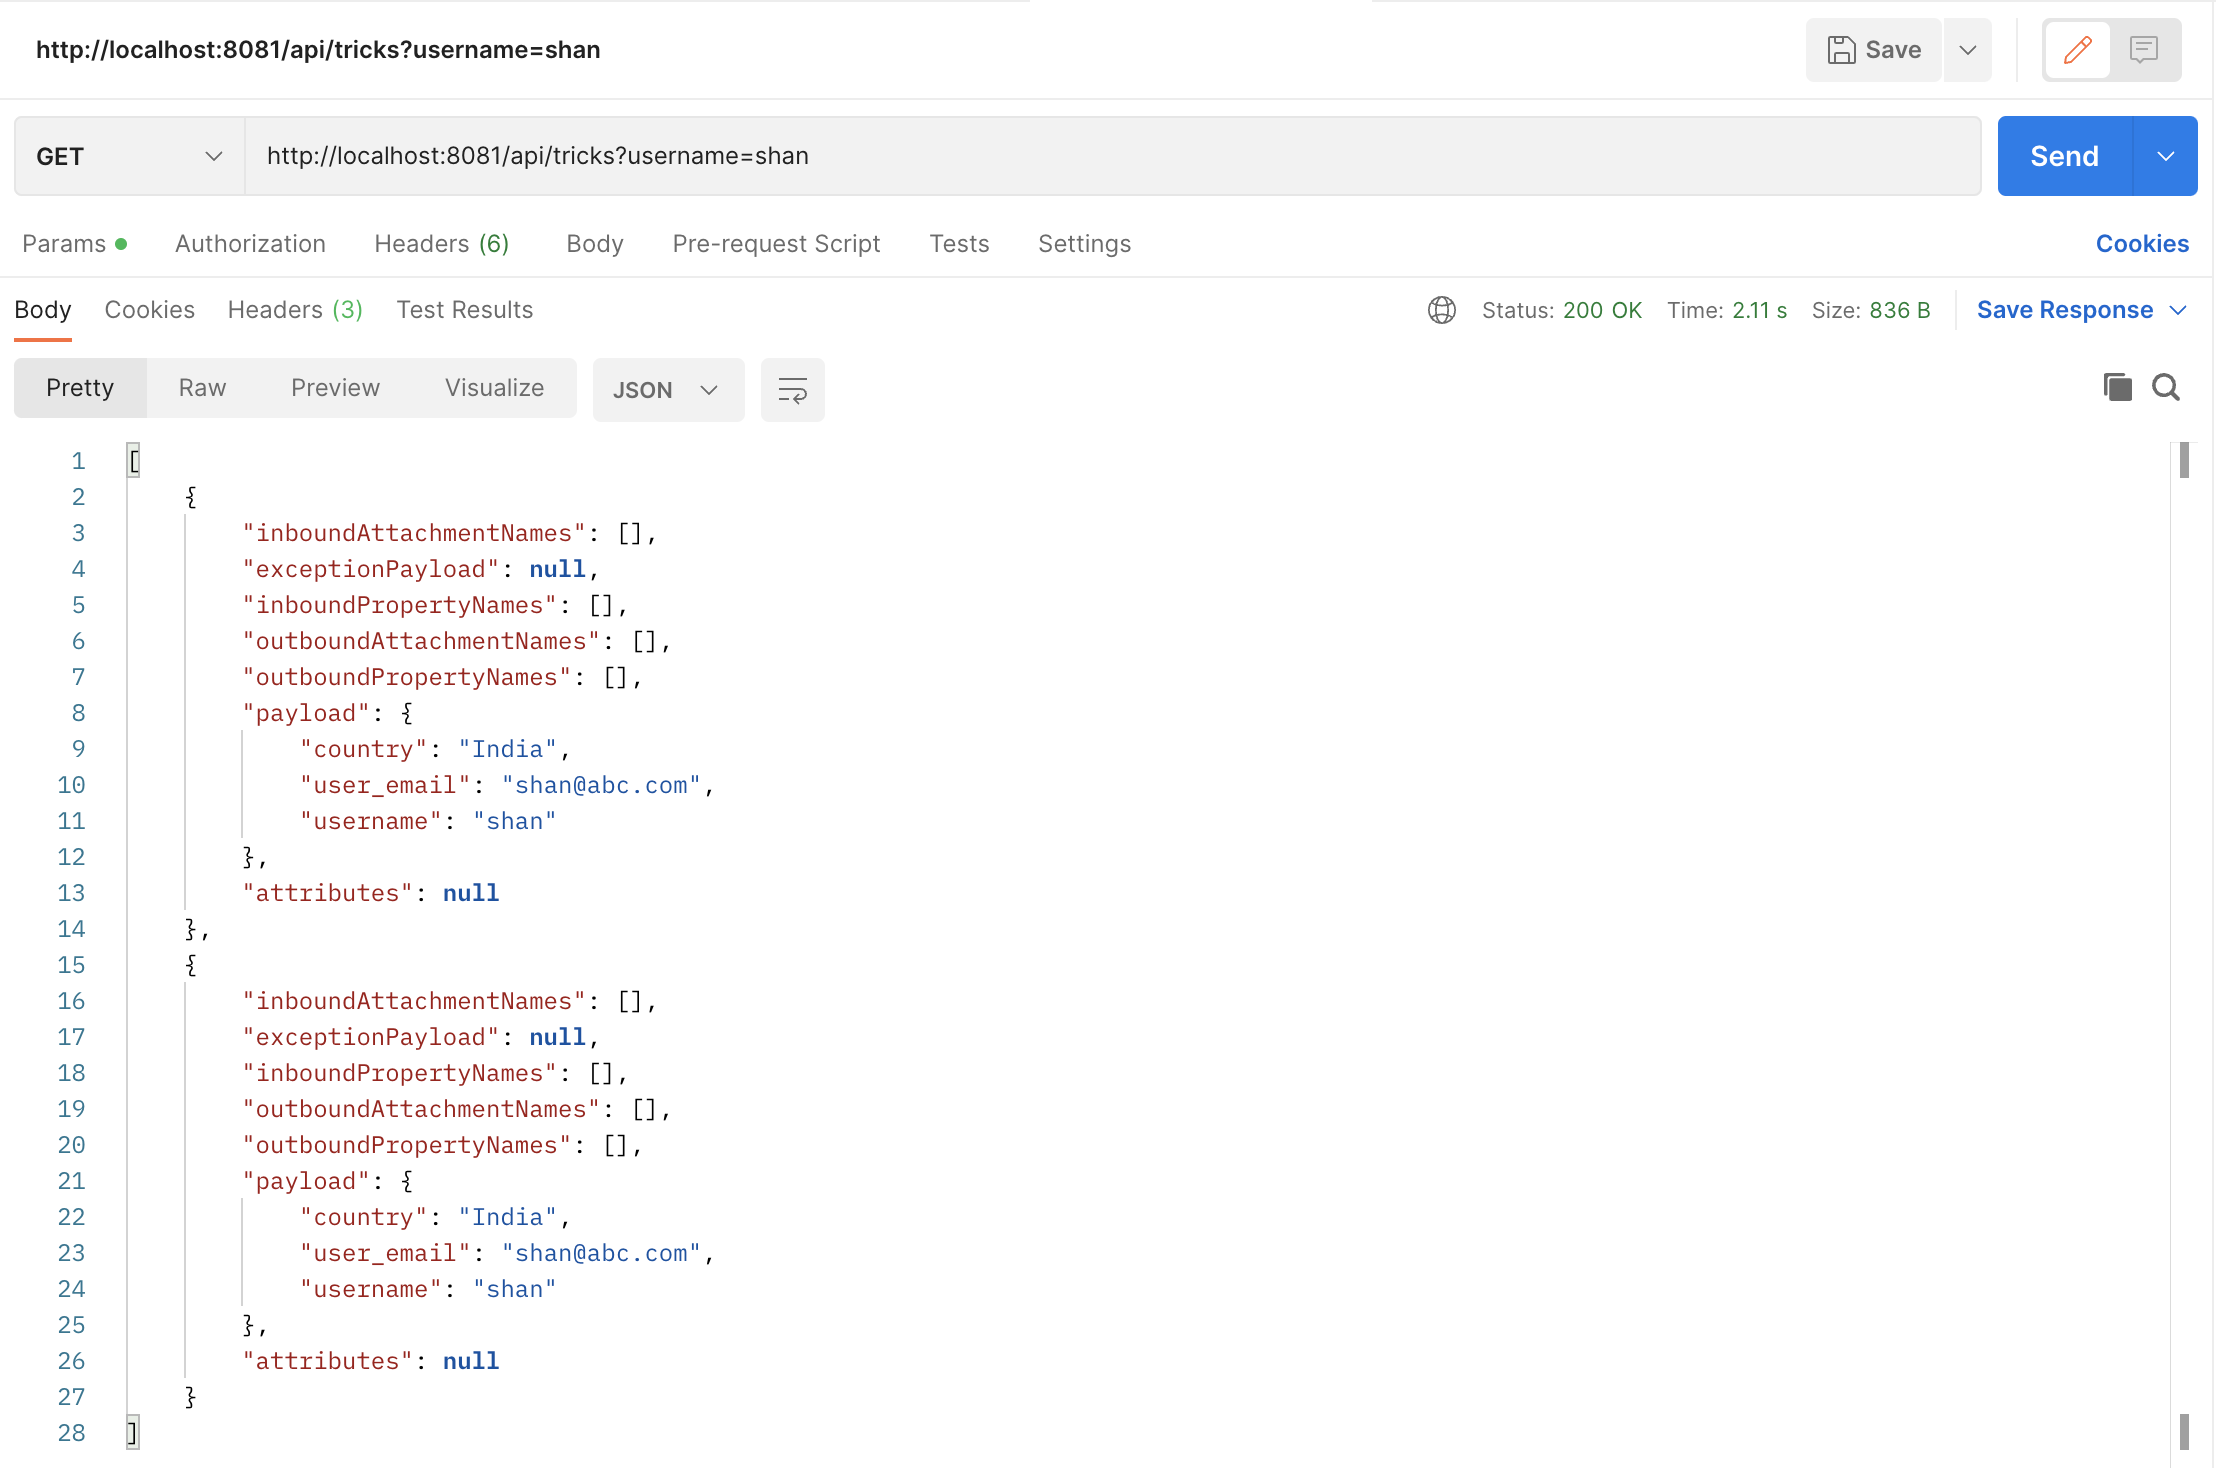Copy the response body to clipboard
The width and height of the screenshot is (2216, 1468).
click(2117, 387)
